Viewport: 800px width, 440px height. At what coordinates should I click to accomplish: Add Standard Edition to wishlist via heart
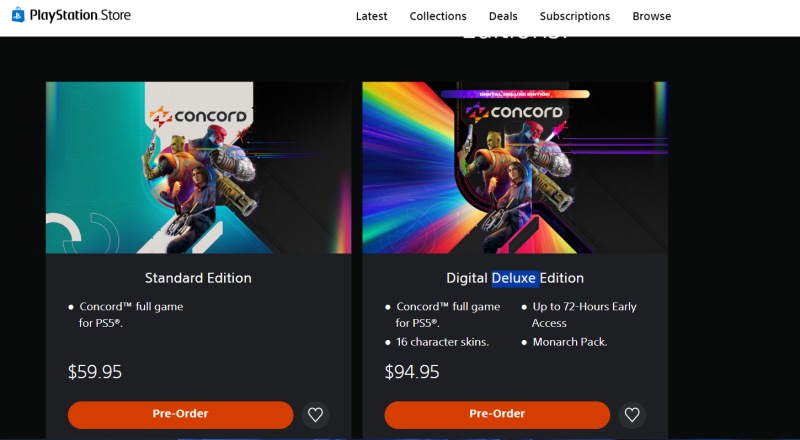click(x=315, y=414)
